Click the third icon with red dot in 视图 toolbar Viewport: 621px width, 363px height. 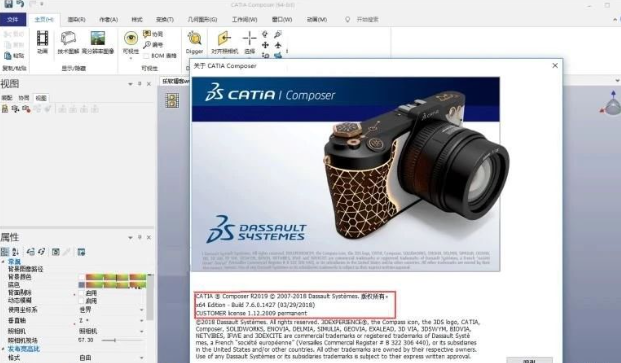(x=26, y=109)
